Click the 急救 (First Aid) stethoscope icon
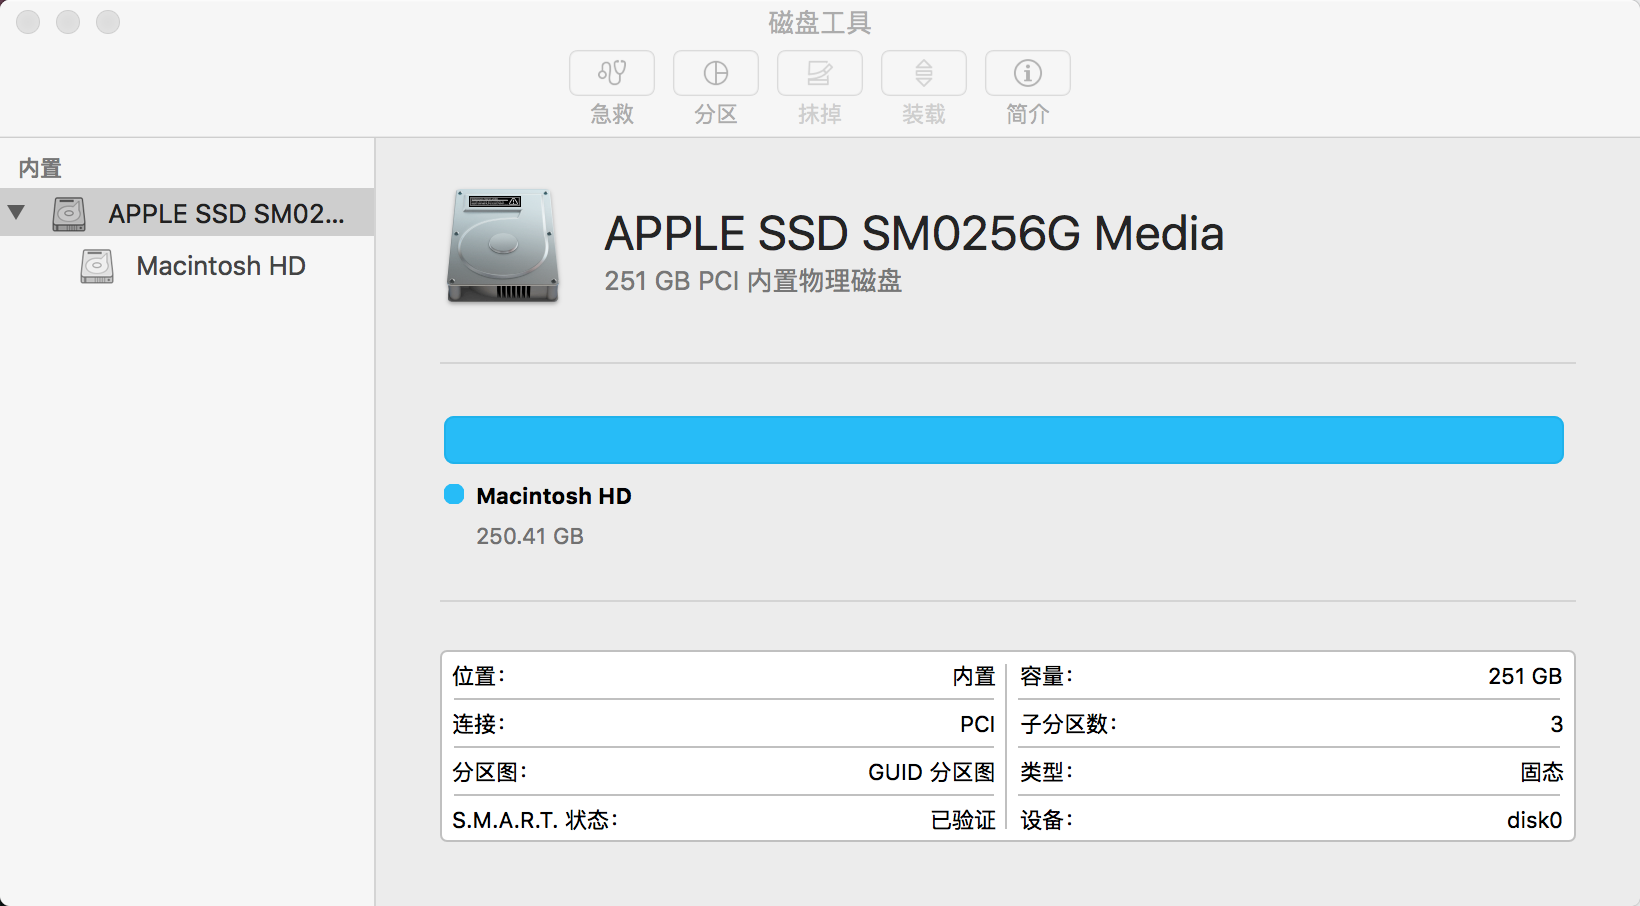The width and height of the screenshot is (1640, 906). 612,73
